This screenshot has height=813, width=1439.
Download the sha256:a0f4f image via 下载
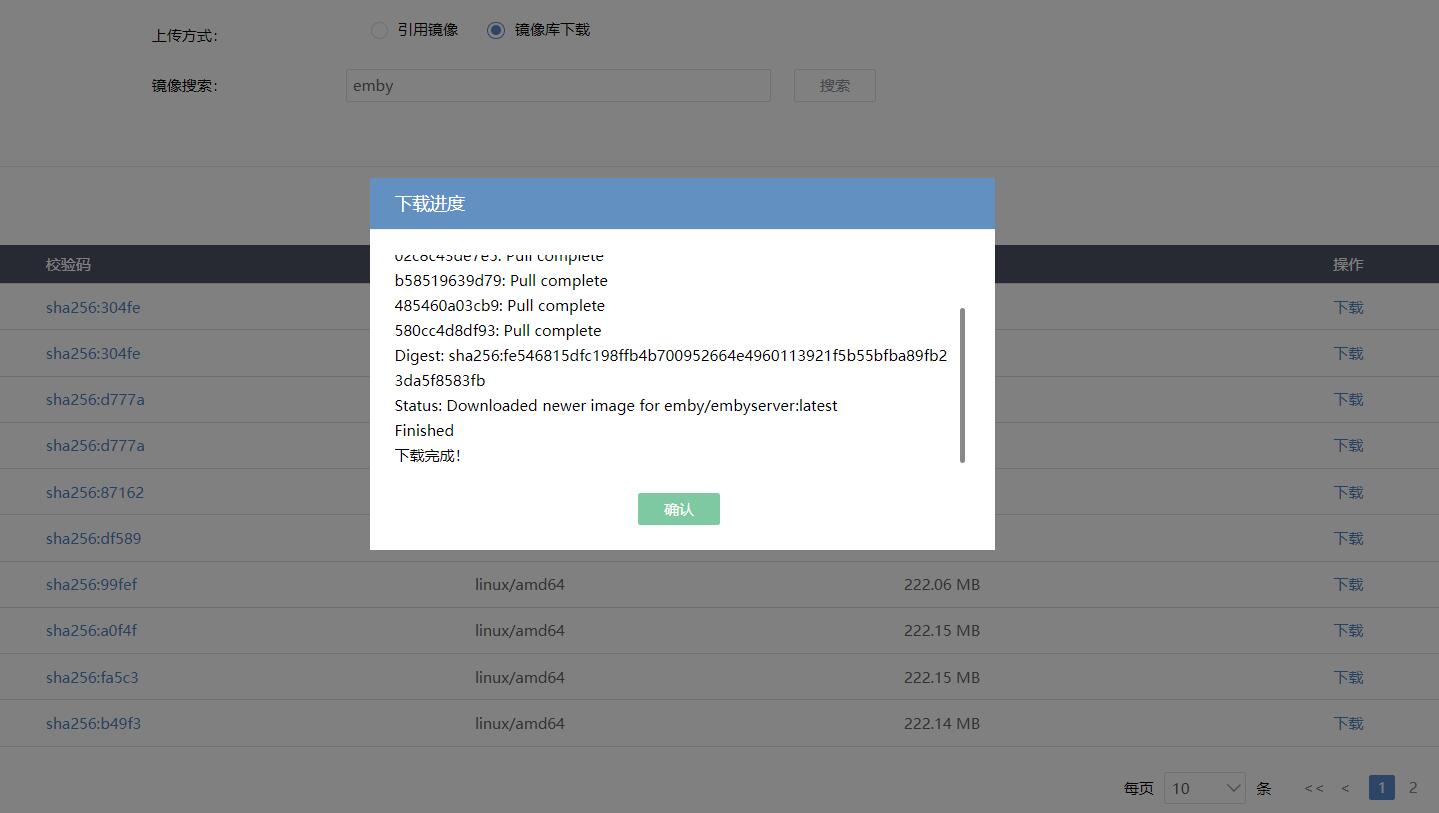(x=1347, y=630)
